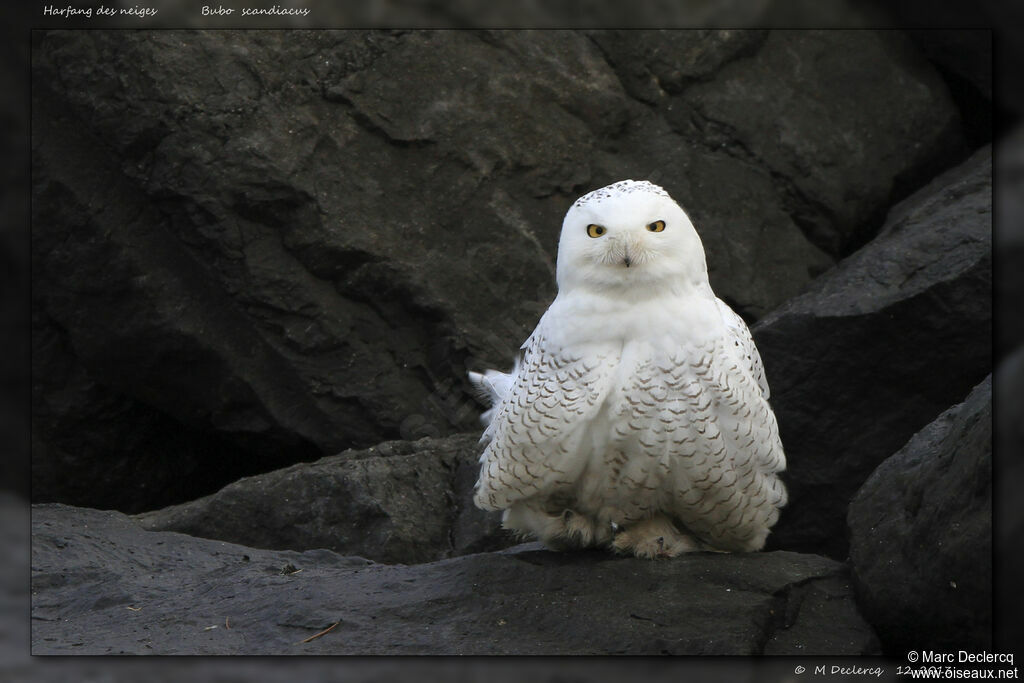This screenshot has height=683, width=1024.
Task: Click the owl's left yellow eye
Action: [x=596, y=230]
